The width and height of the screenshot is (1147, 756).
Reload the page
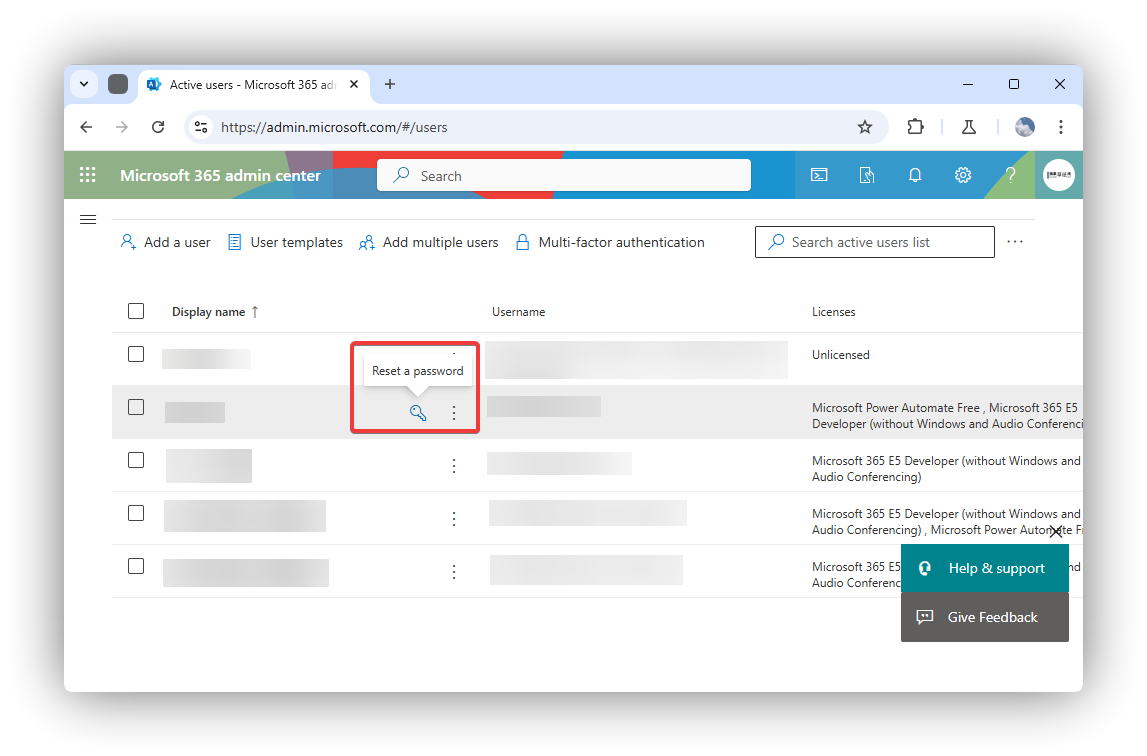click(x=158, y=127)
